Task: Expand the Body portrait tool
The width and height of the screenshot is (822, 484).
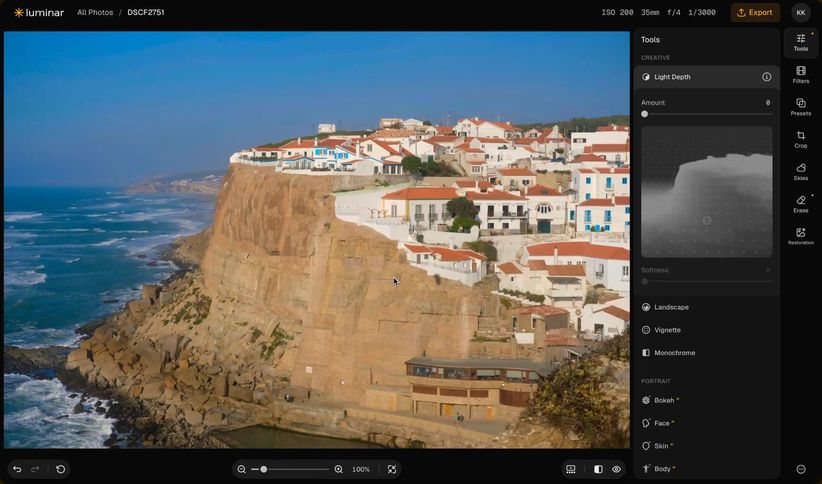Action: coord(706,469)
